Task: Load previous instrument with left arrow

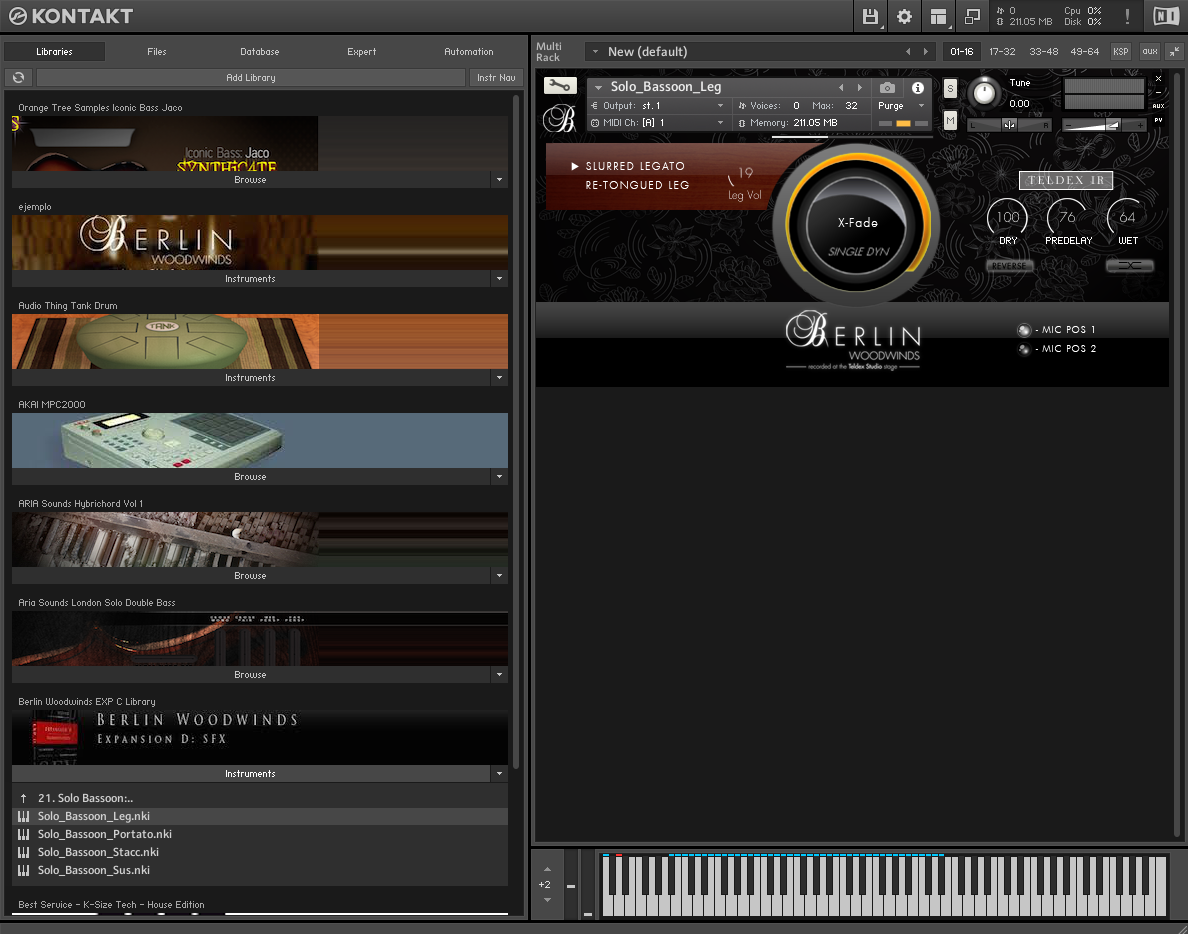Action: (841, 87)
